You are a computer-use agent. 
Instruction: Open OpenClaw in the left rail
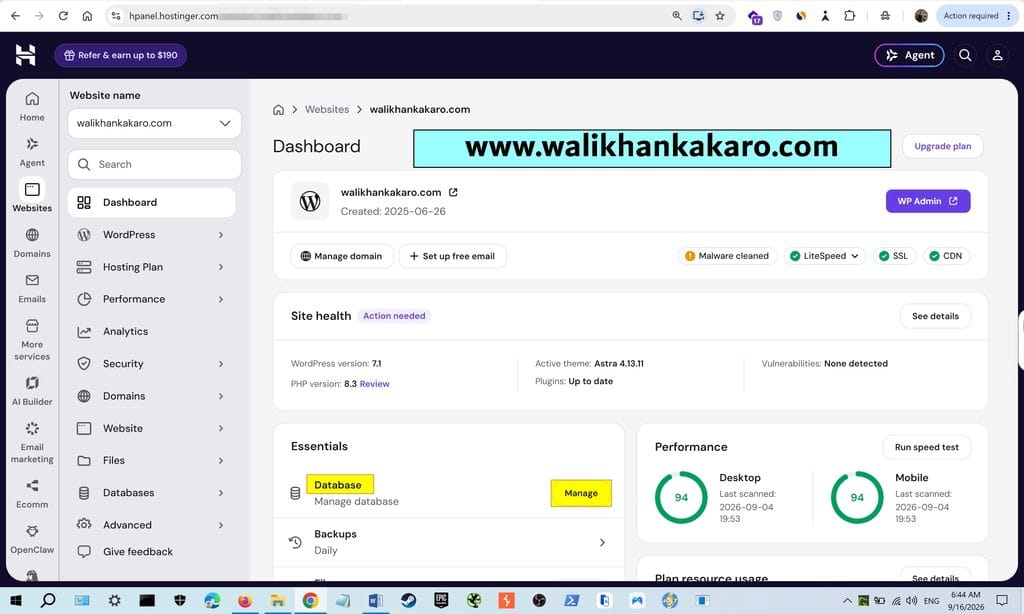(32, 540)
